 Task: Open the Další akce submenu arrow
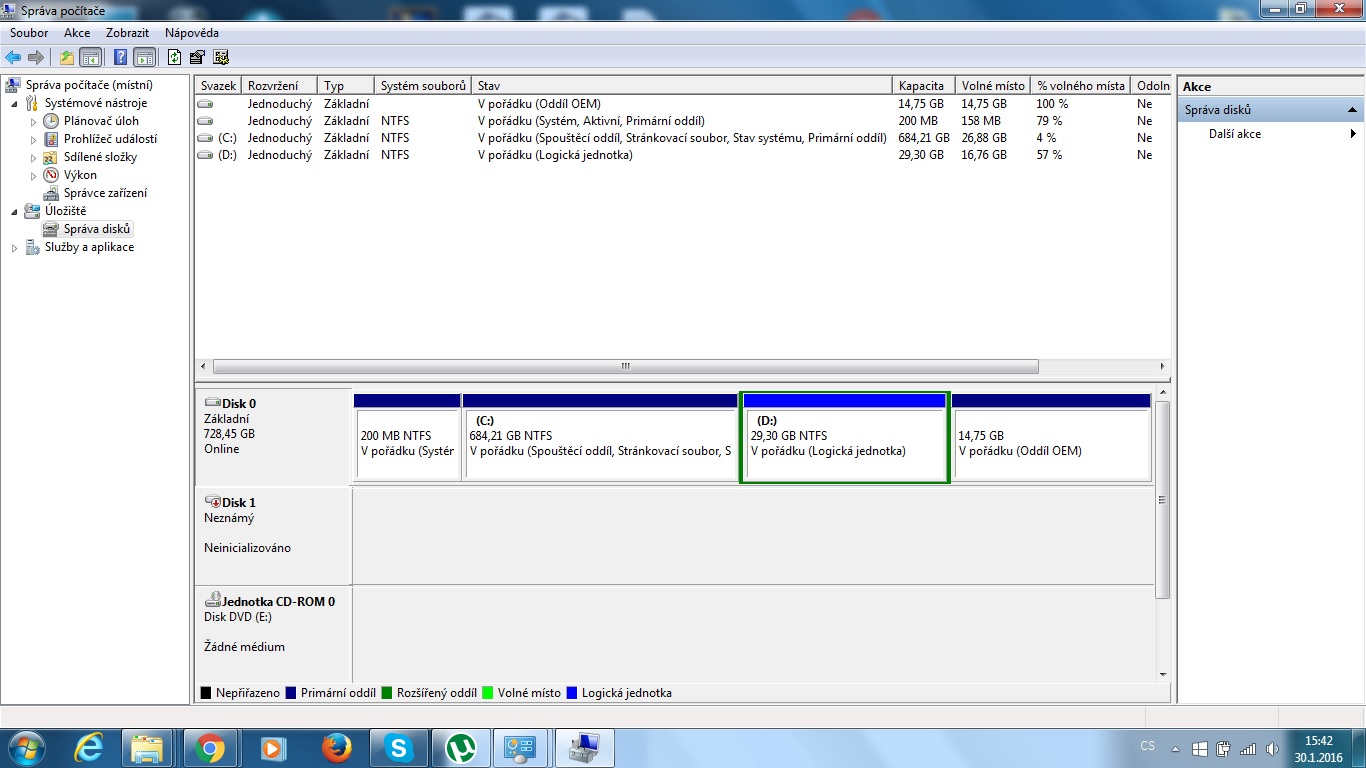[x=1353, y=134]
